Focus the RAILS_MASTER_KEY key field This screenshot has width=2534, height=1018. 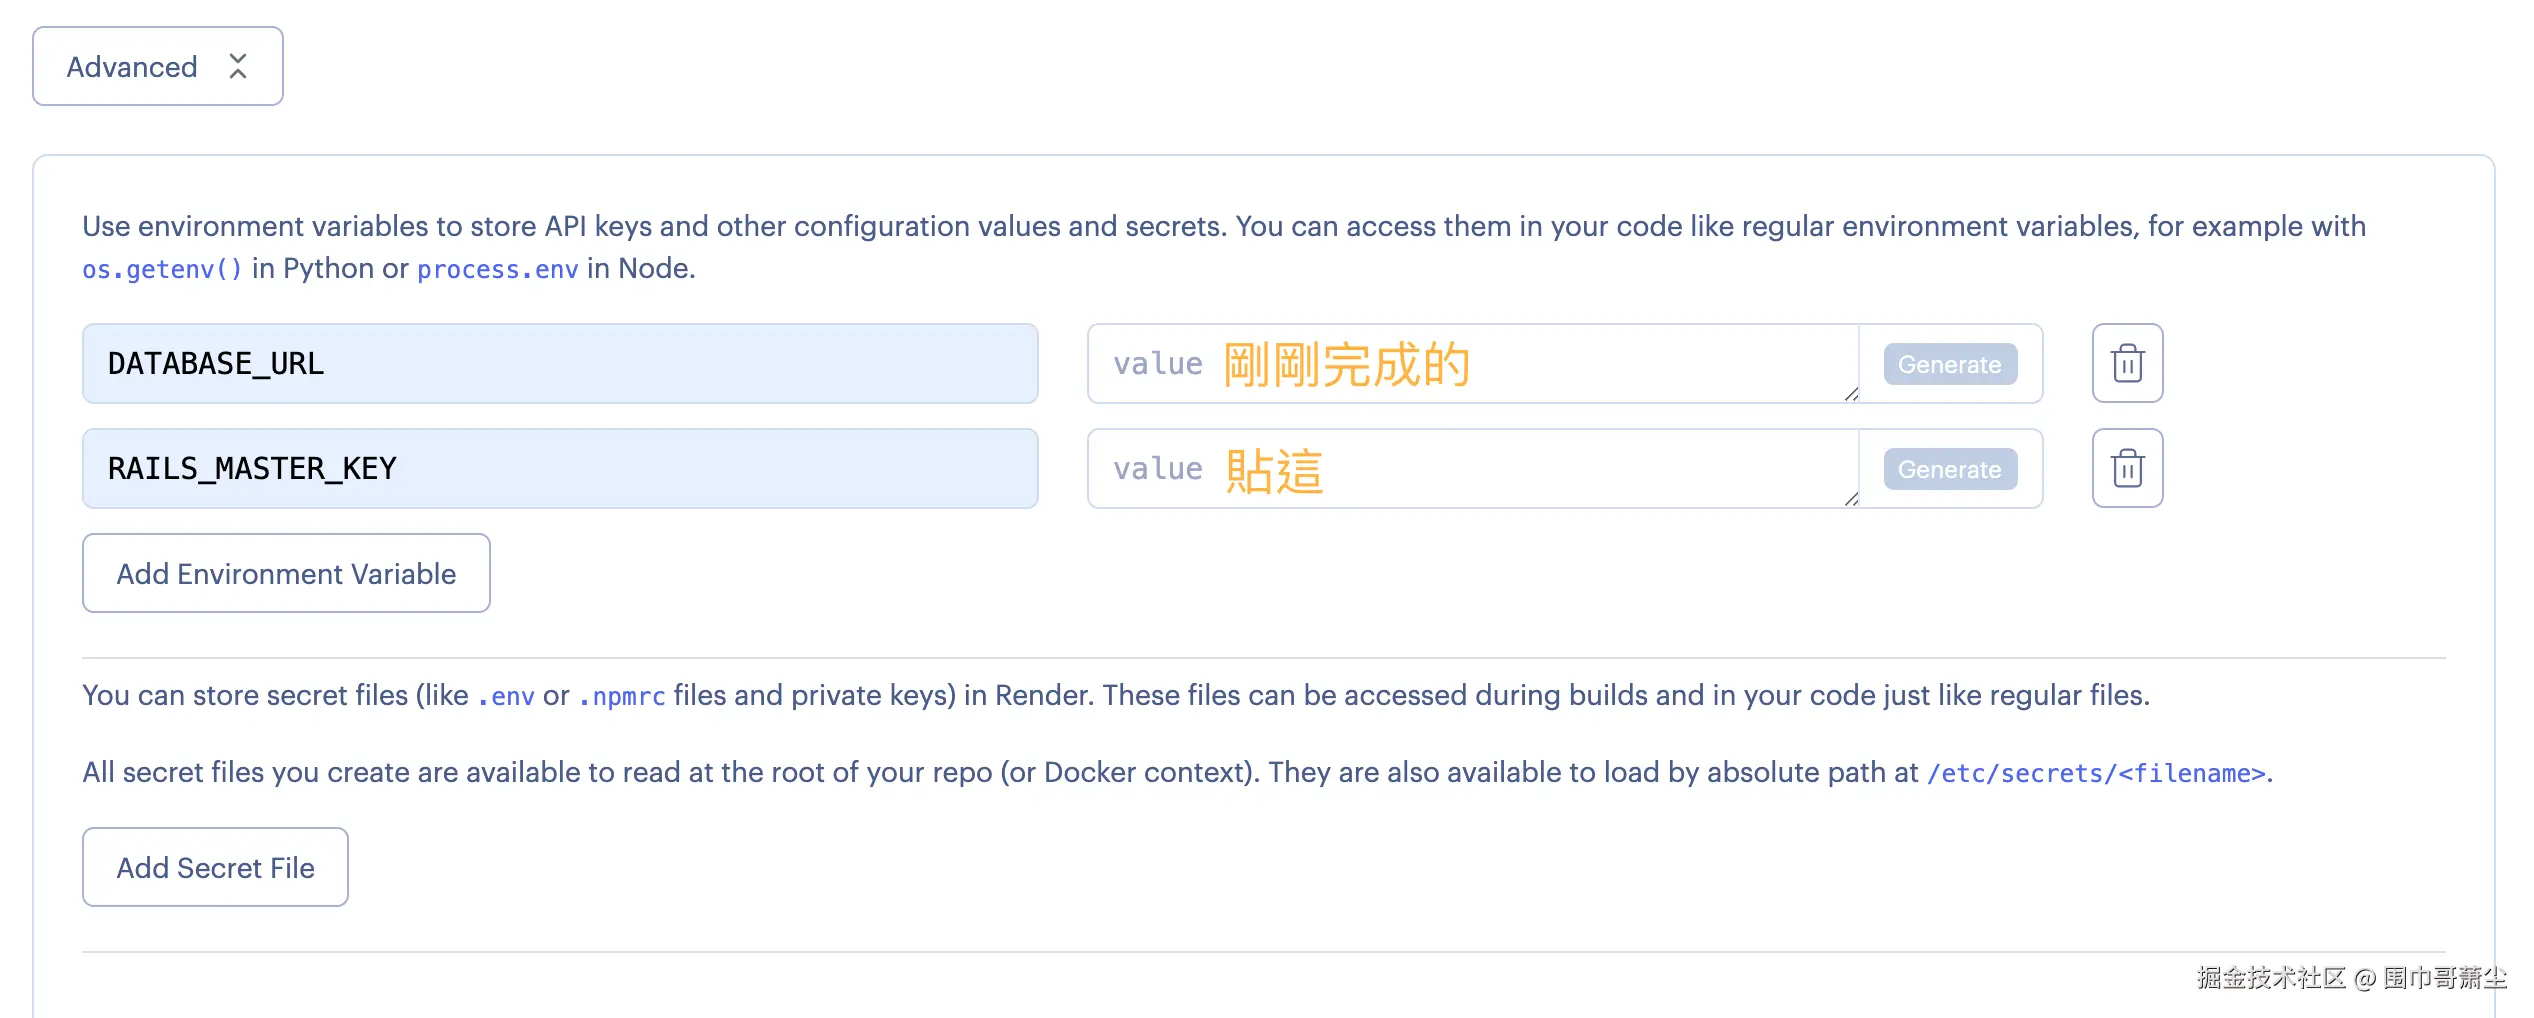click(560, 469)
